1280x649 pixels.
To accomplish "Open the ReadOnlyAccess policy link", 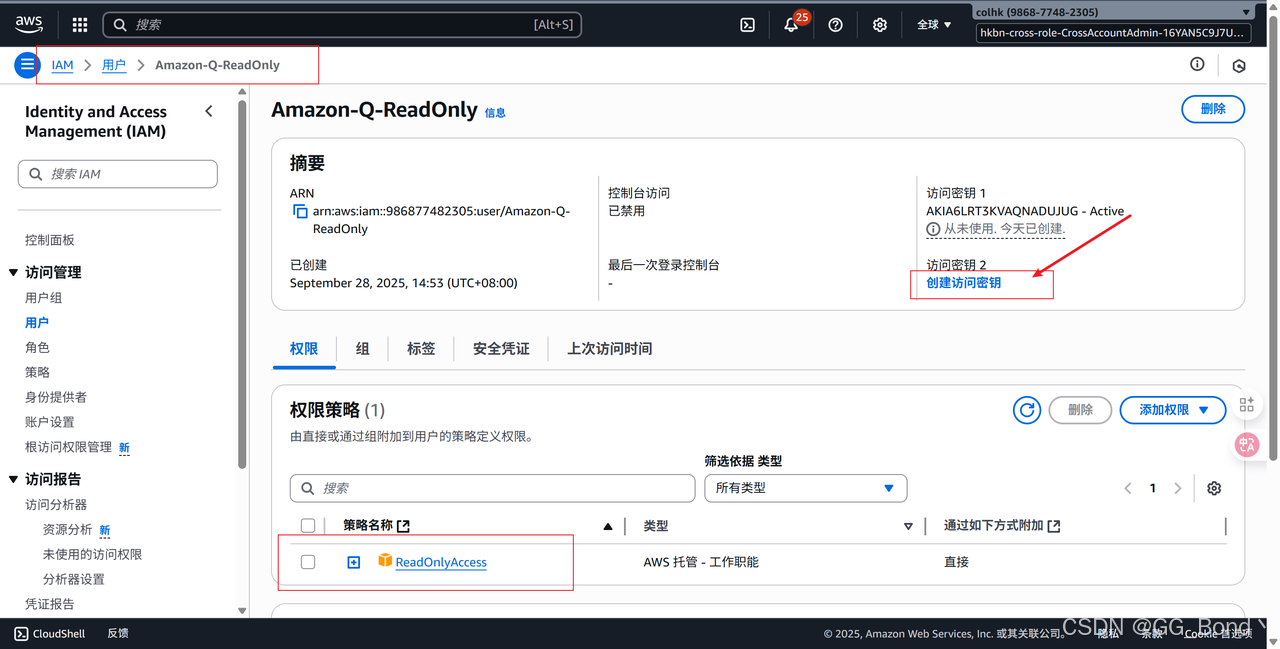I will (x=441, y=562).
